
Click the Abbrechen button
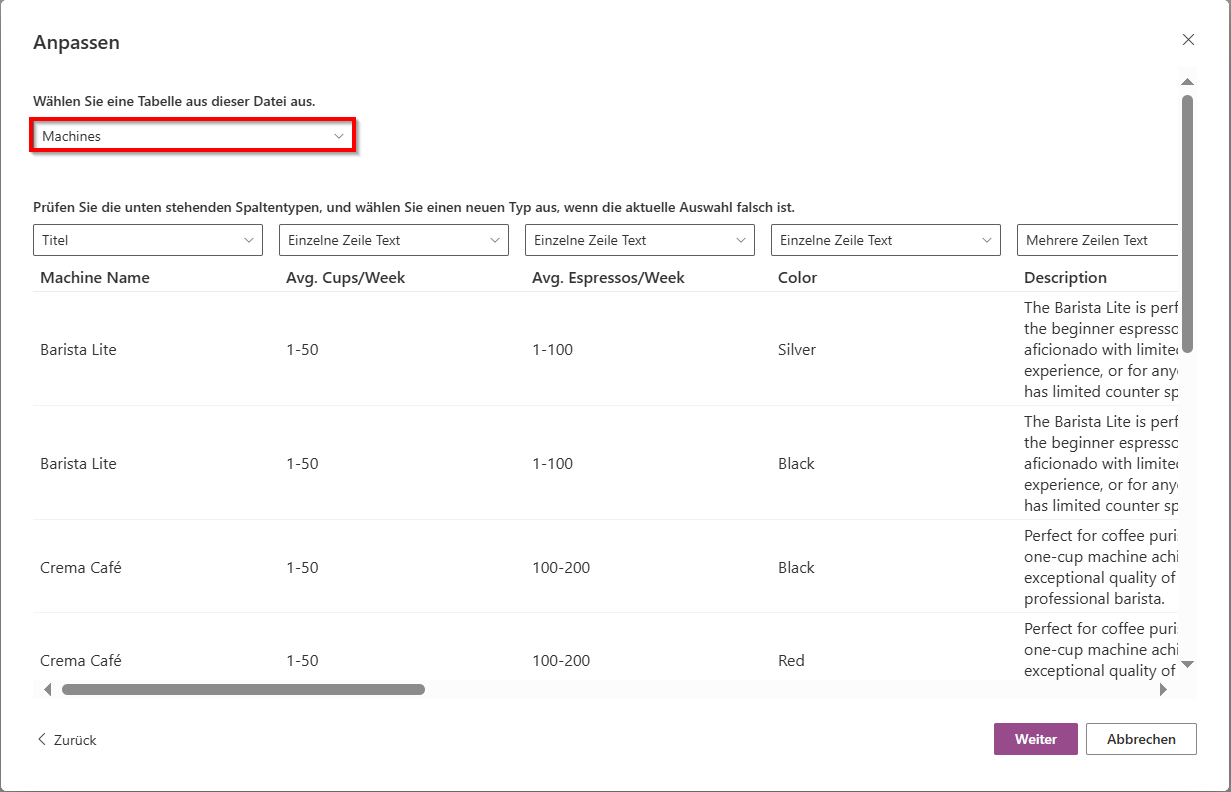pyautogui.click(x=1141, y=739)
